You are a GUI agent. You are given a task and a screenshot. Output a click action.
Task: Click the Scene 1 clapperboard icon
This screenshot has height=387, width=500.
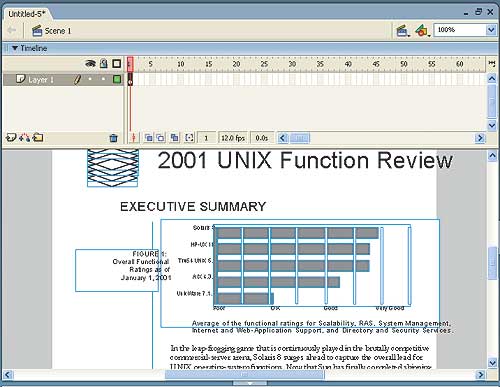point(37,31)
